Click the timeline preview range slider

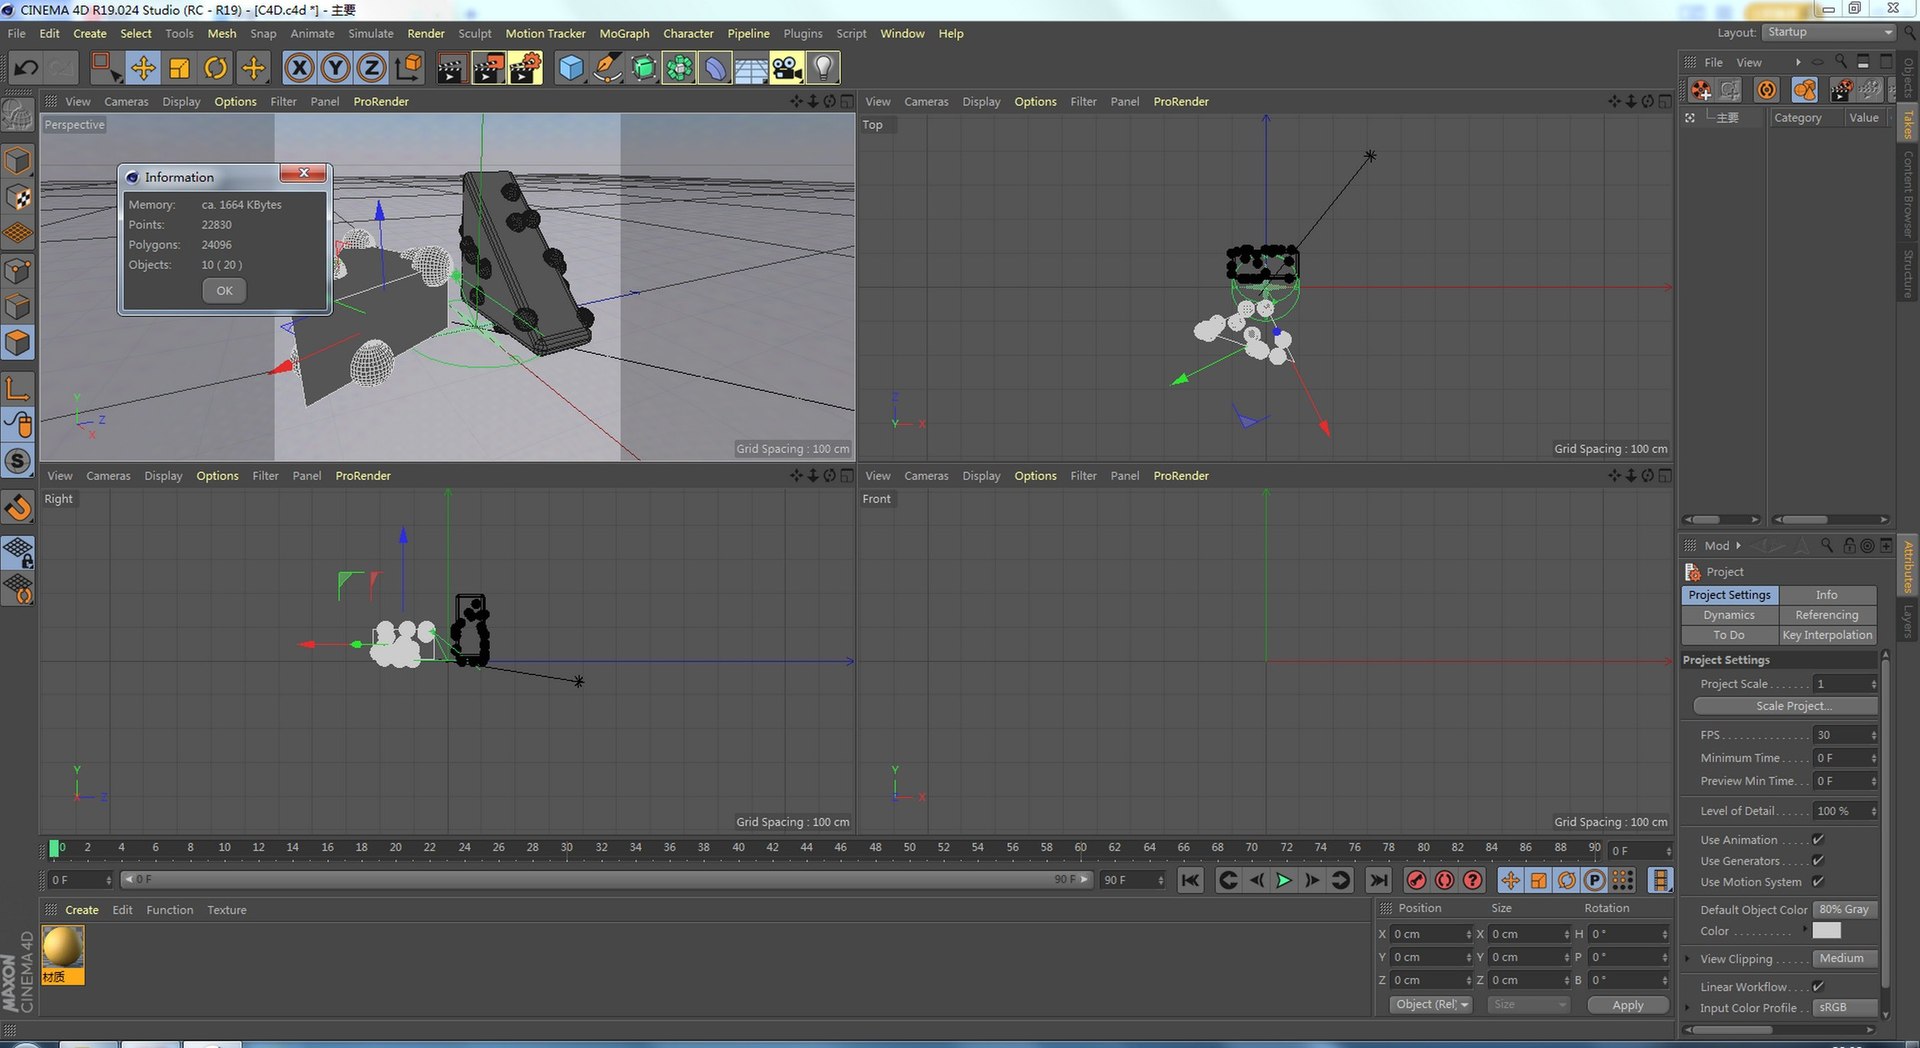coord(606,880)
